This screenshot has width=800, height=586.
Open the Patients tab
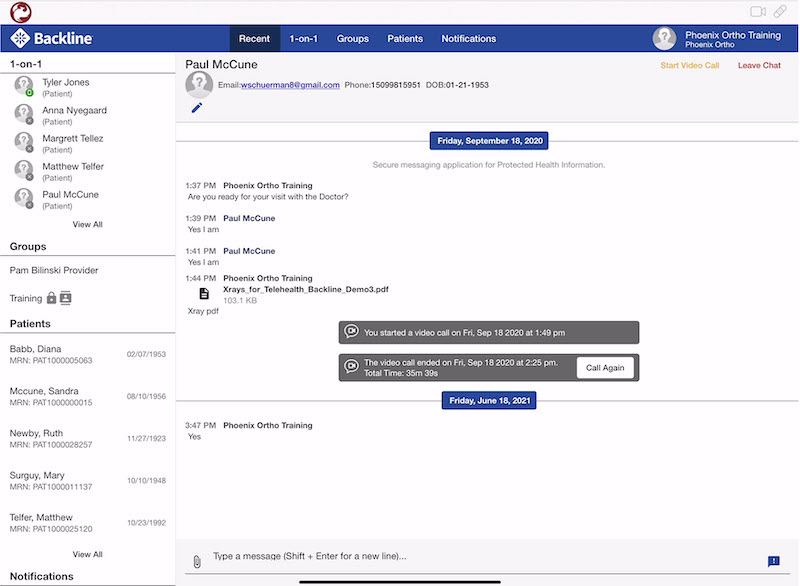405,38
